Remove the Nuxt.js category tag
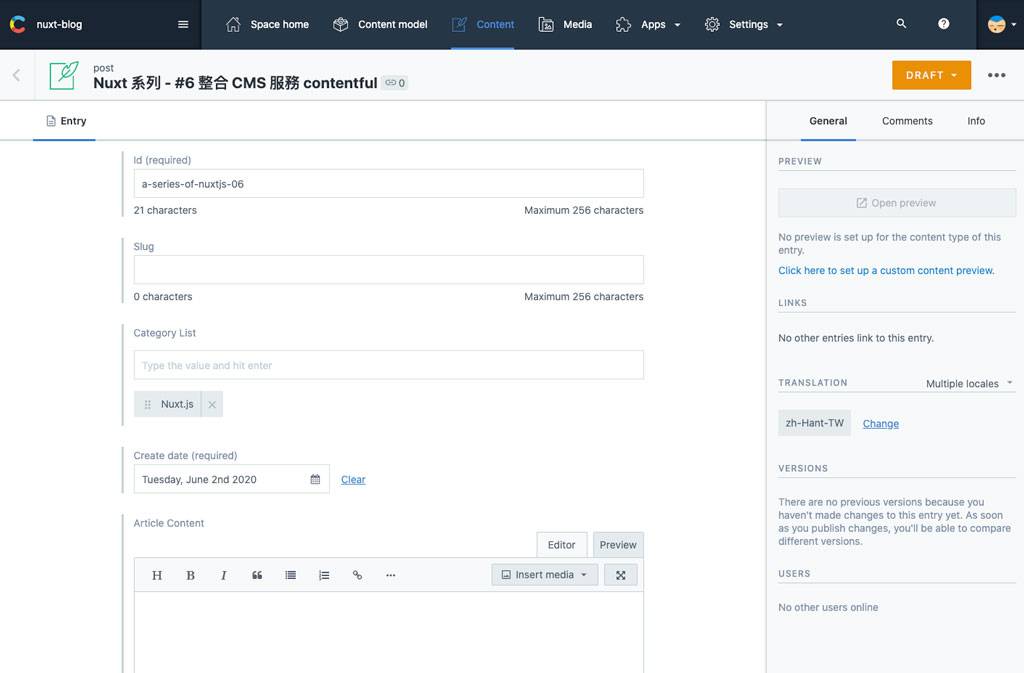 212,404
